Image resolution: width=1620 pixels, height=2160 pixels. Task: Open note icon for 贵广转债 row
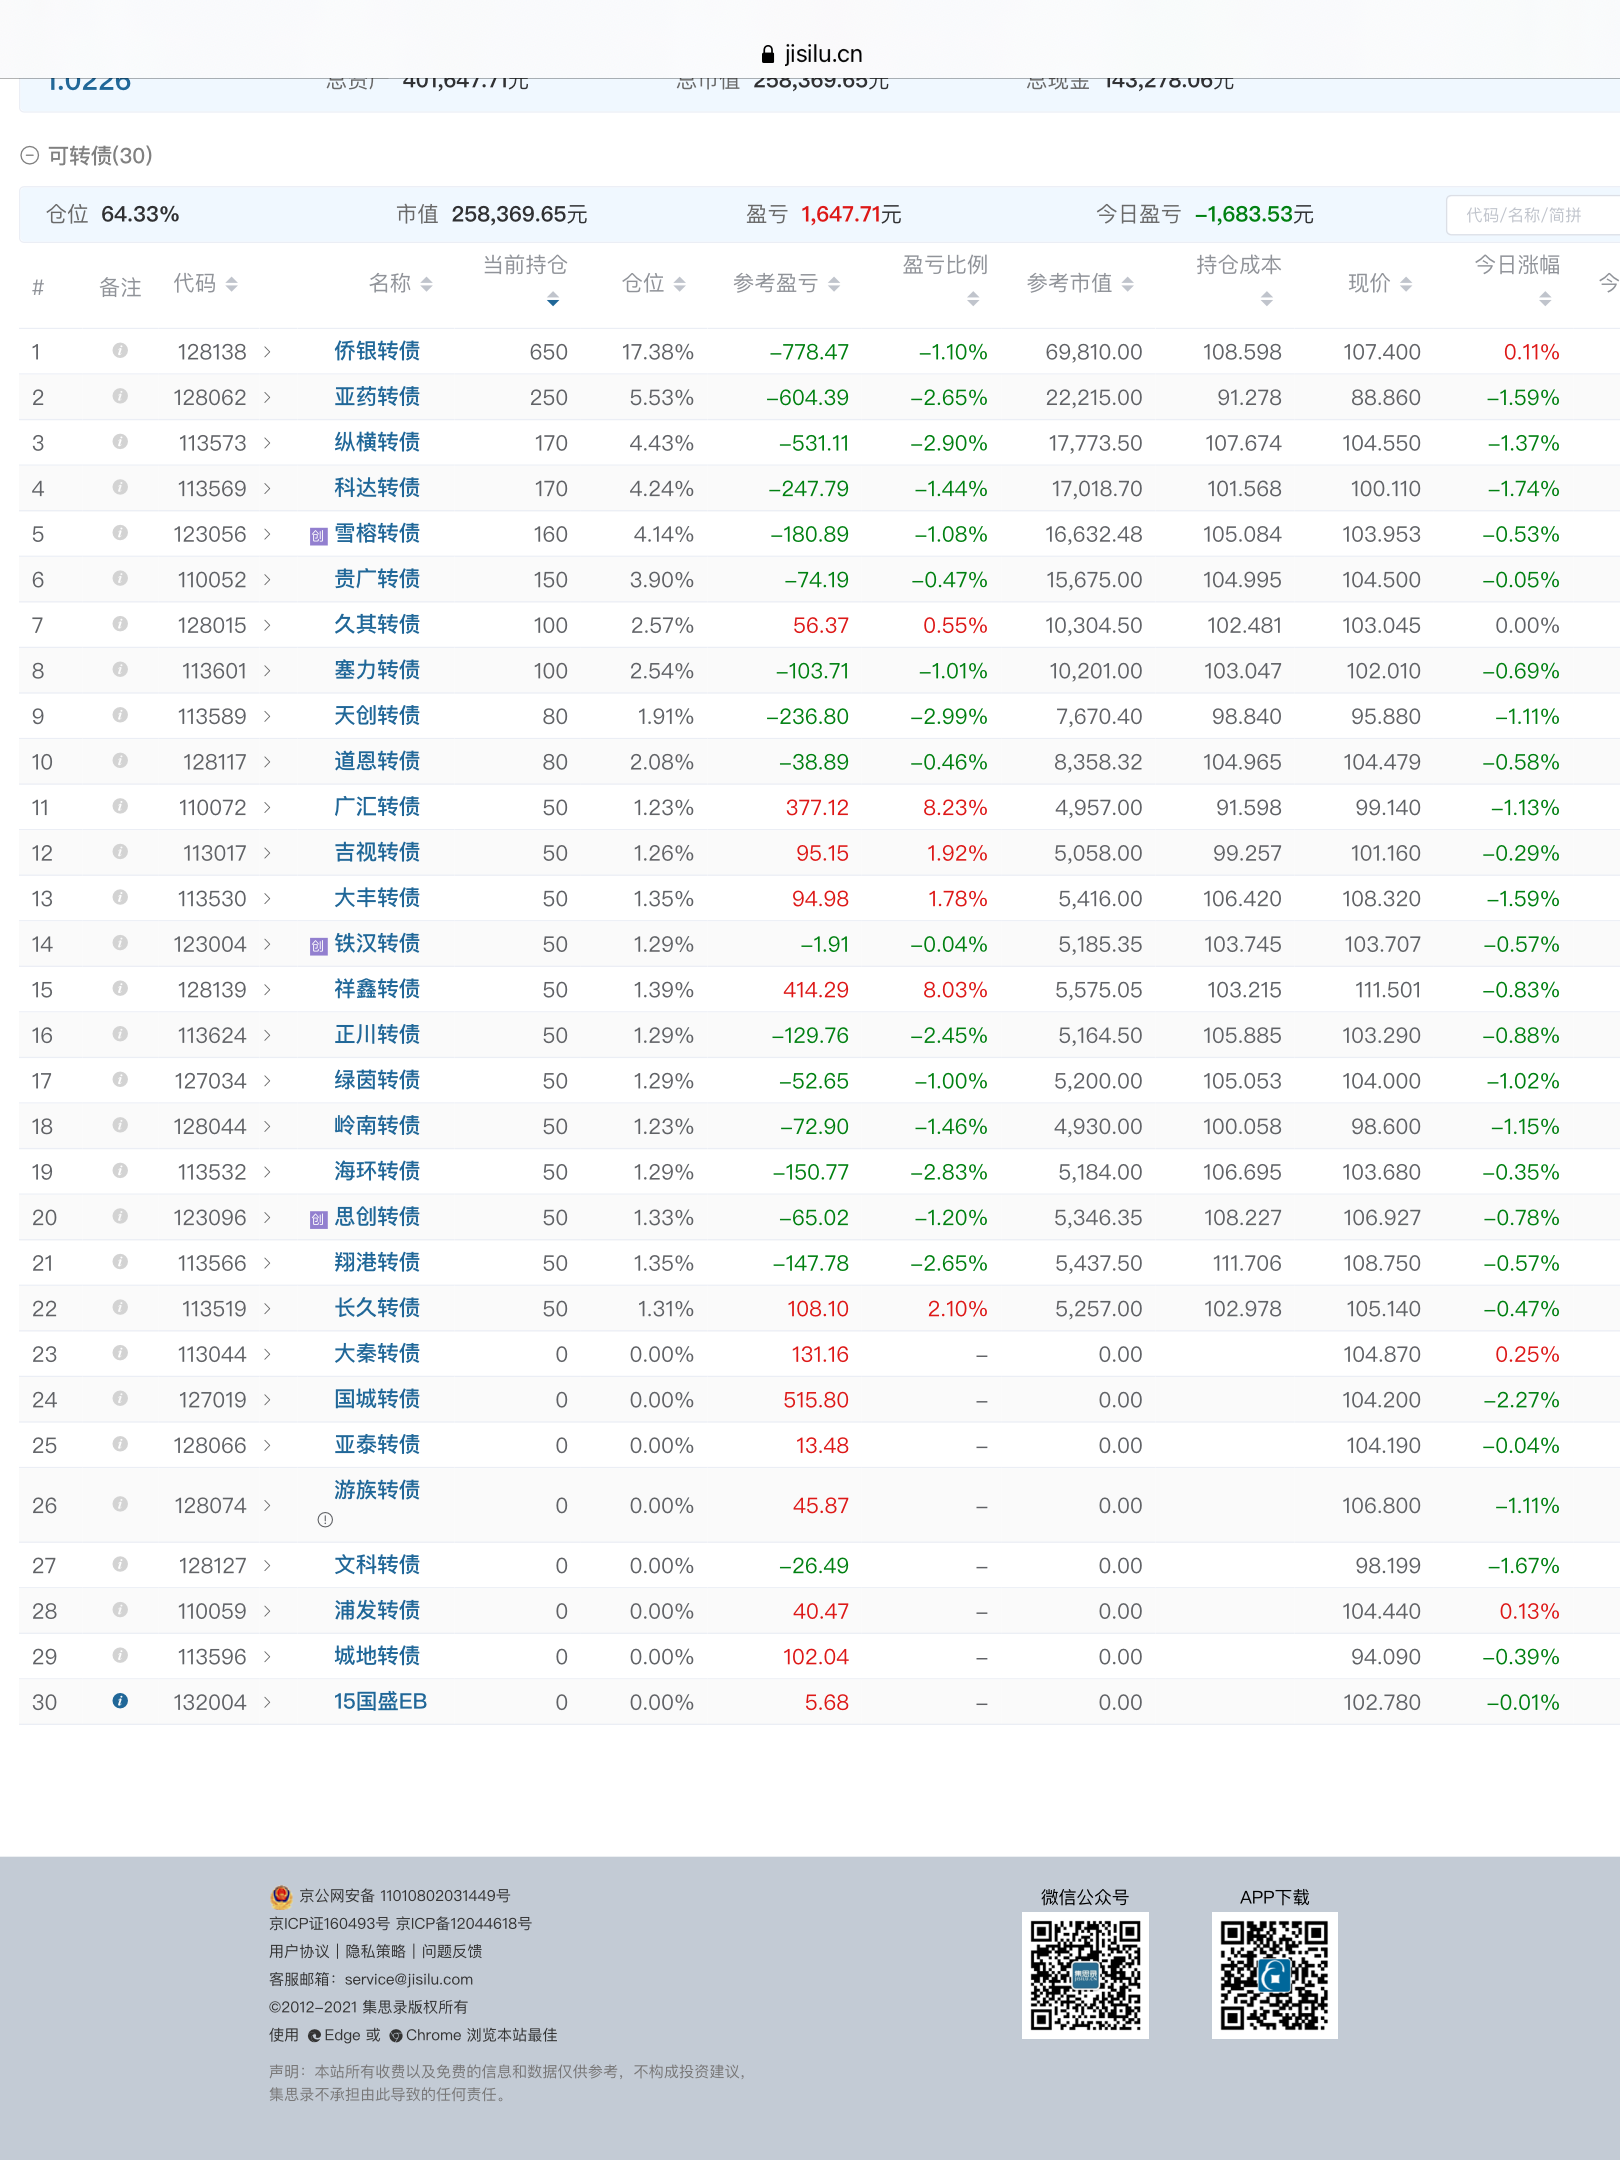(120, 578)
